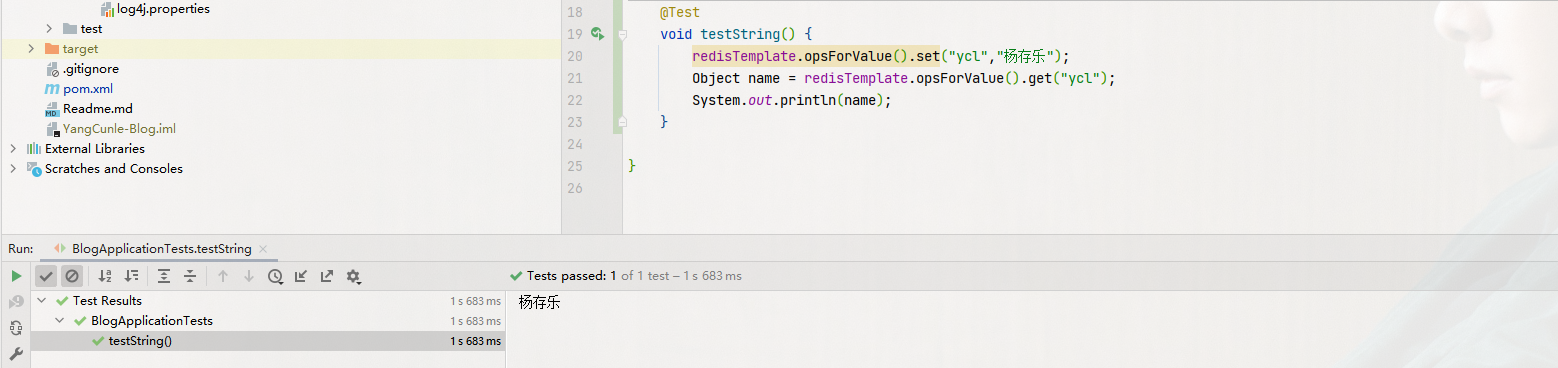Collapse the Test Results tree node
This screenshot has height=368, width=1558.
pos(42,301)
